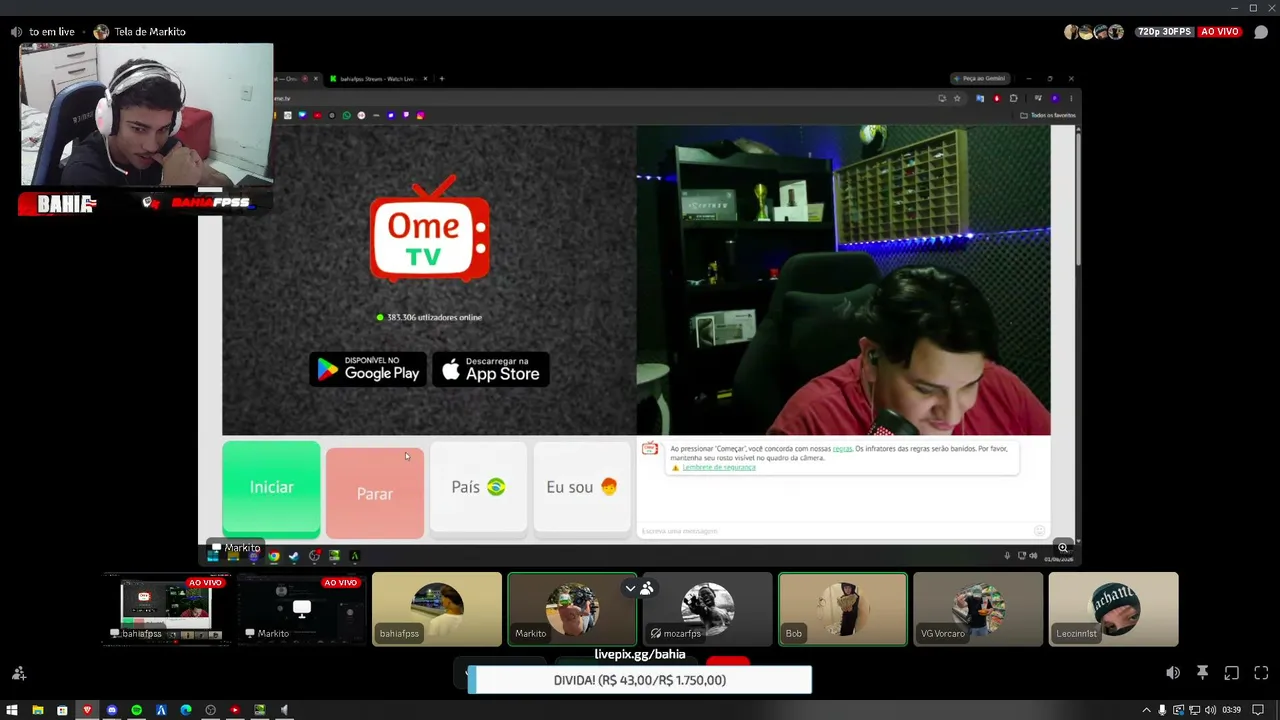Click the emoji icon in OmeTV message box
1280x720 pixels.
(x=1039, y=531)
